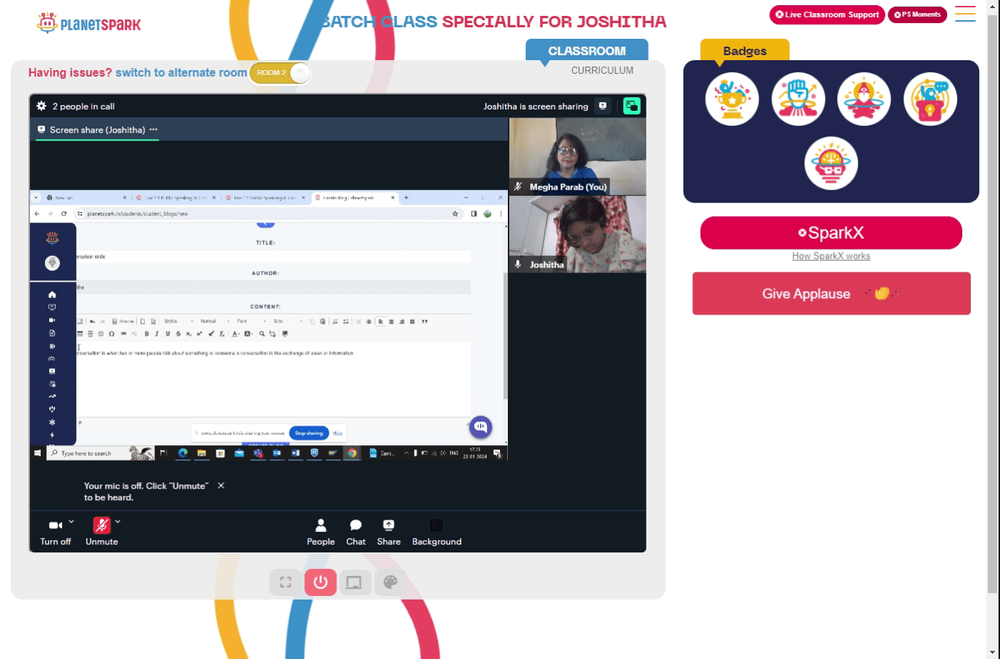Click Edge icon in shared taskbar
Image resolution: width=1000 pixels, height=659 pixels.
(183, 453)
